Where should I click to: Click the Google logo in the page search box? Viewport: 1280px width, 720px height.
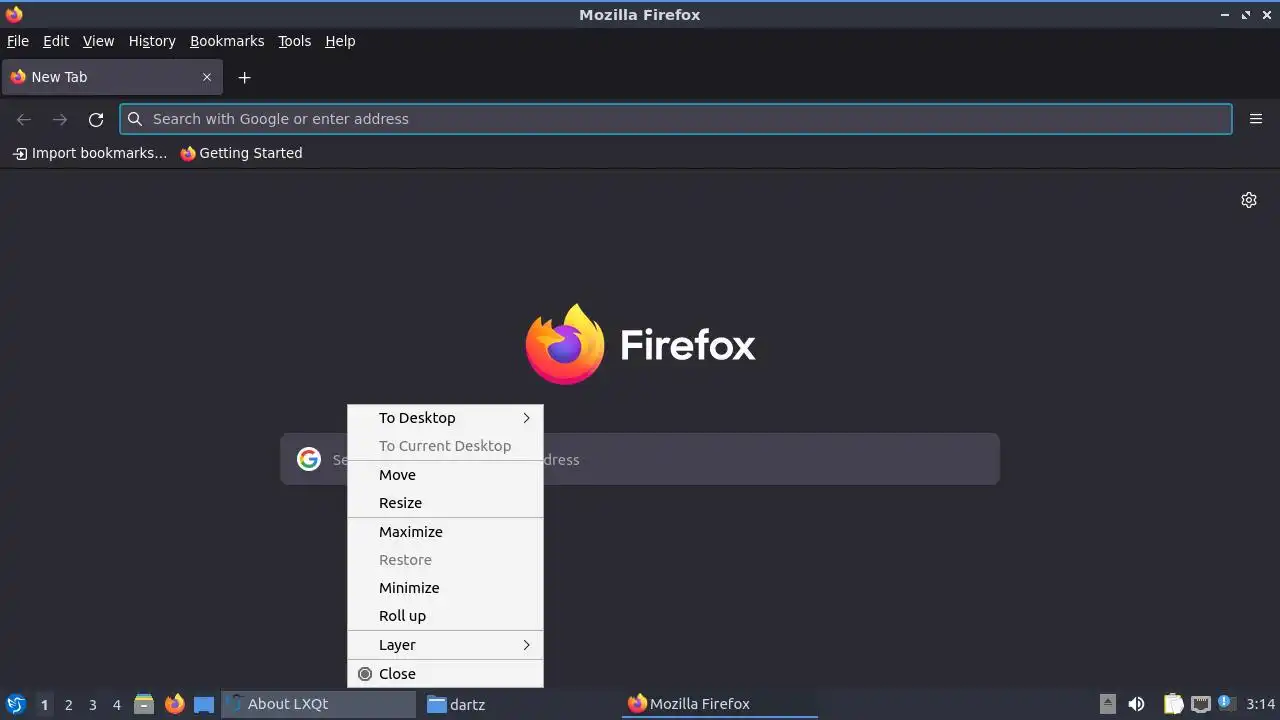tap(309, 459)
